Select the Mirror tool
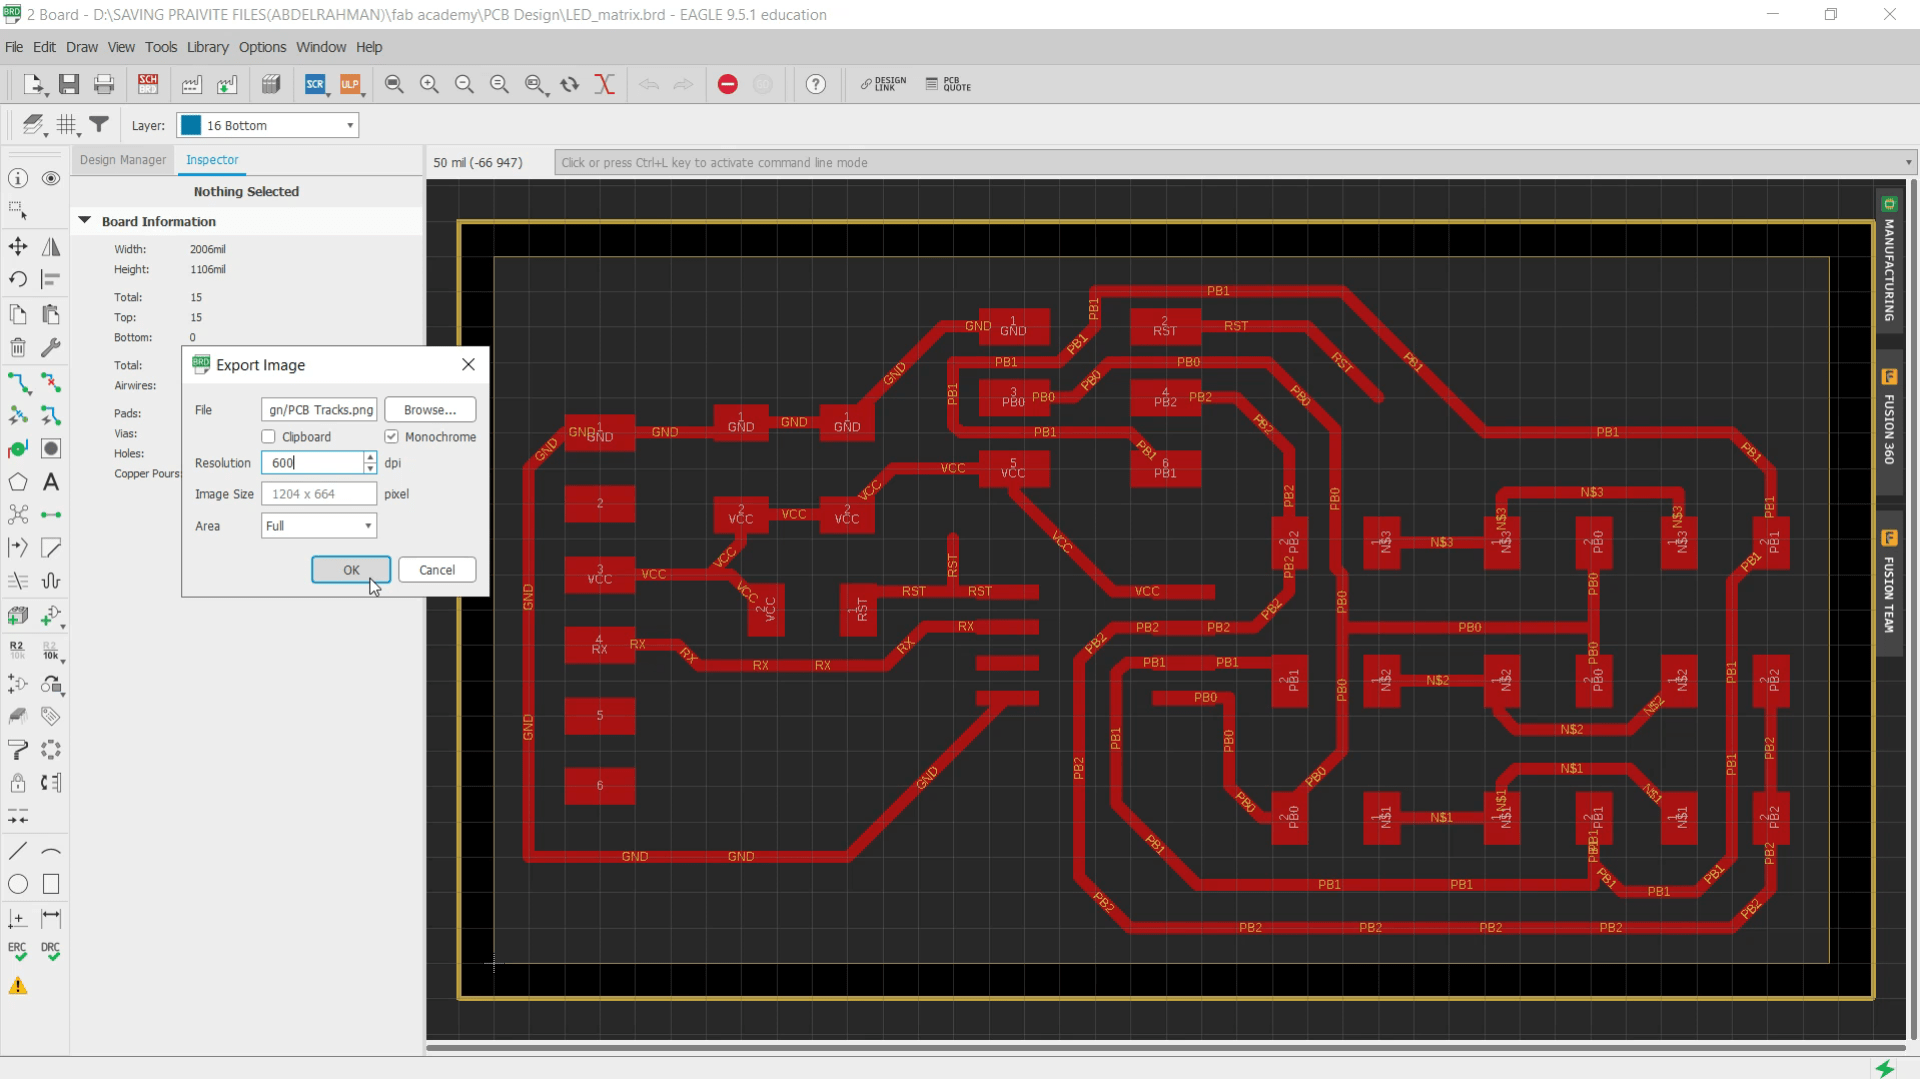The height and width of the screenshot is (1080, 1920). (51, 247)
